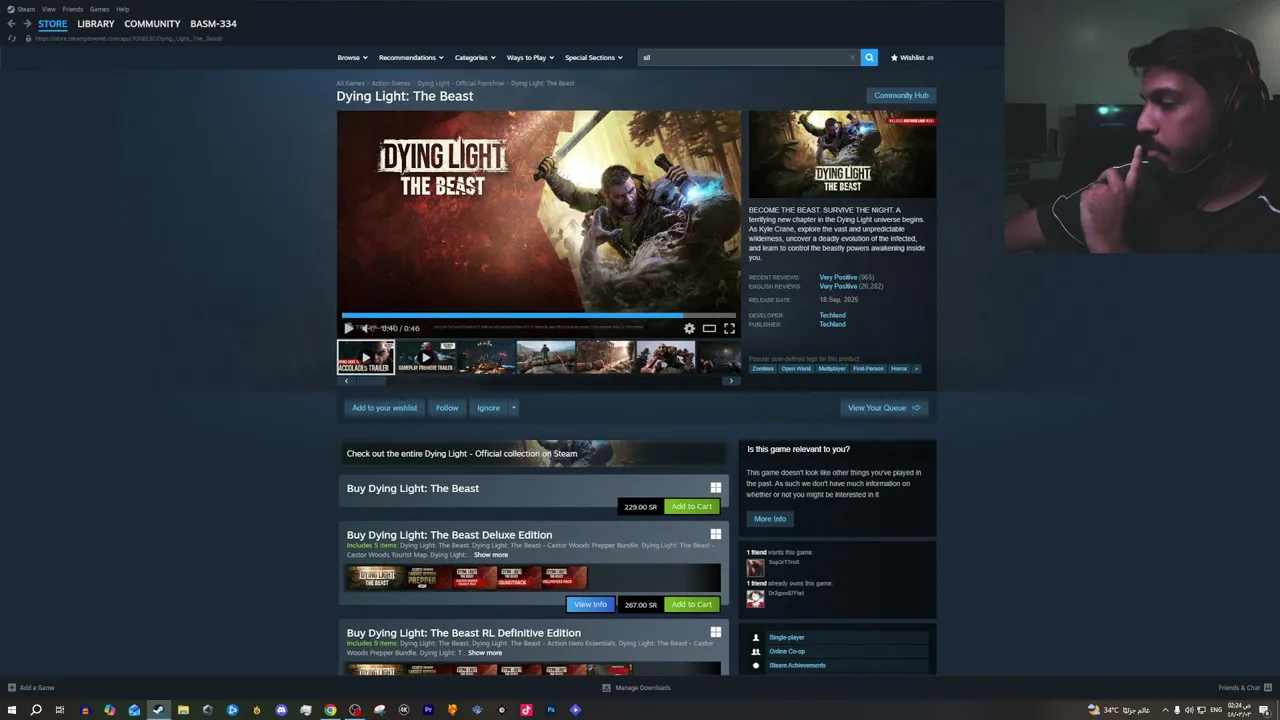Viewport: 1280px width, 720px height.
Task: Go forward with the Steam forward arrow
Action: pos(28,24)
